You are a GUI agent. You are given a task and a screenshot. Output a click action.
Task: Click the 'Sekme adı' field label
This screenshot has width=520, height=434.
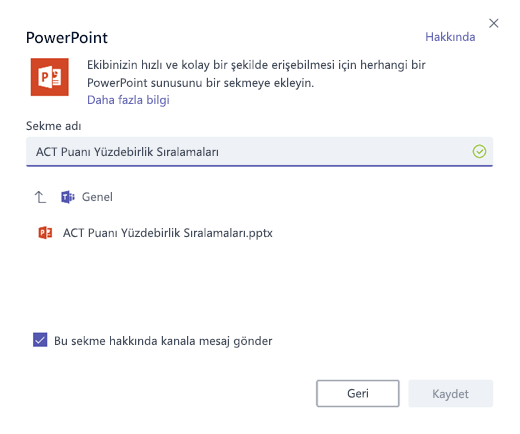pyautogui.click(x=54, y=126)
